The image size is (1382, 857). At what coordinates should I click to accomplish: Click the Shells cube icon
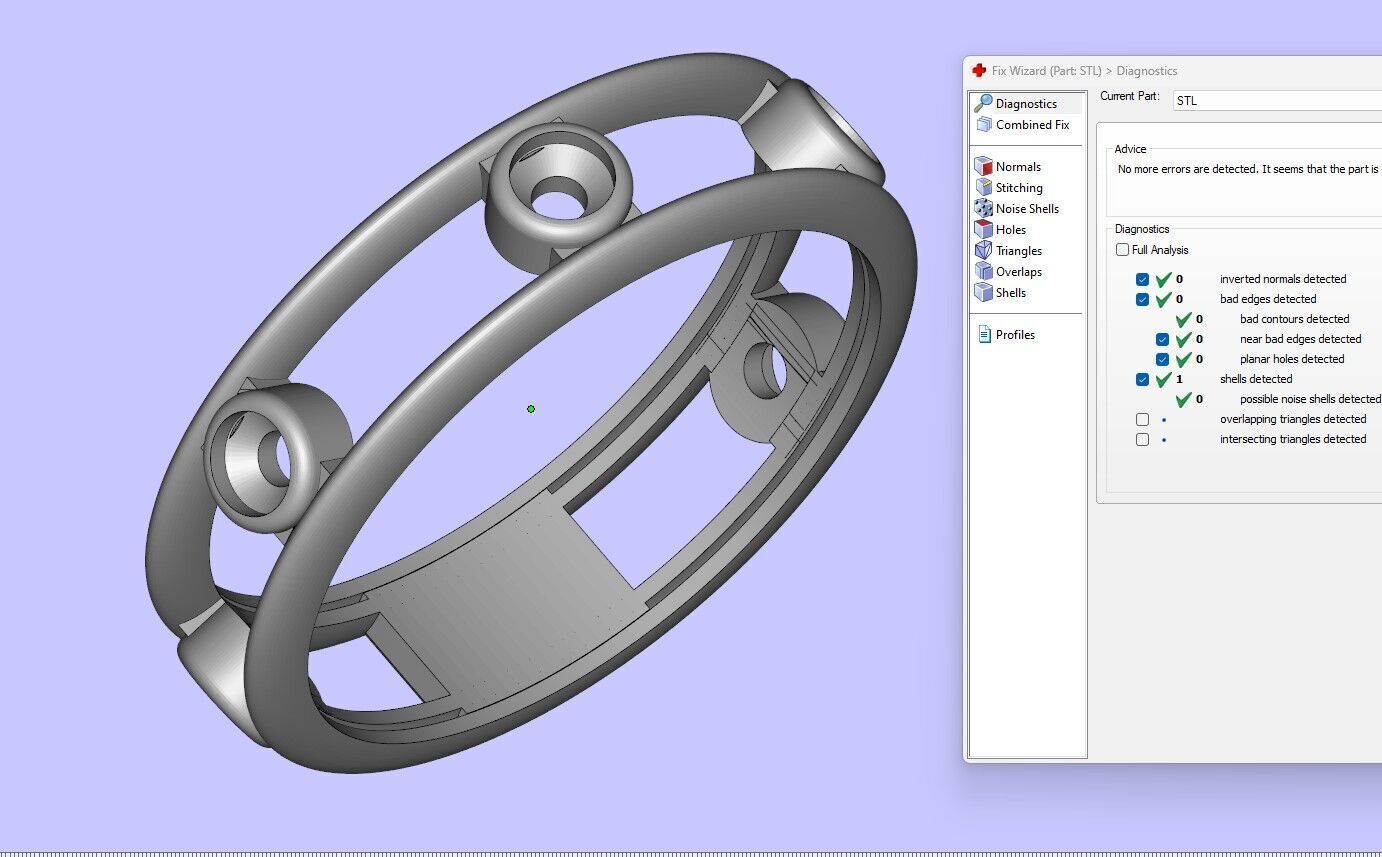tap(984, 293)
